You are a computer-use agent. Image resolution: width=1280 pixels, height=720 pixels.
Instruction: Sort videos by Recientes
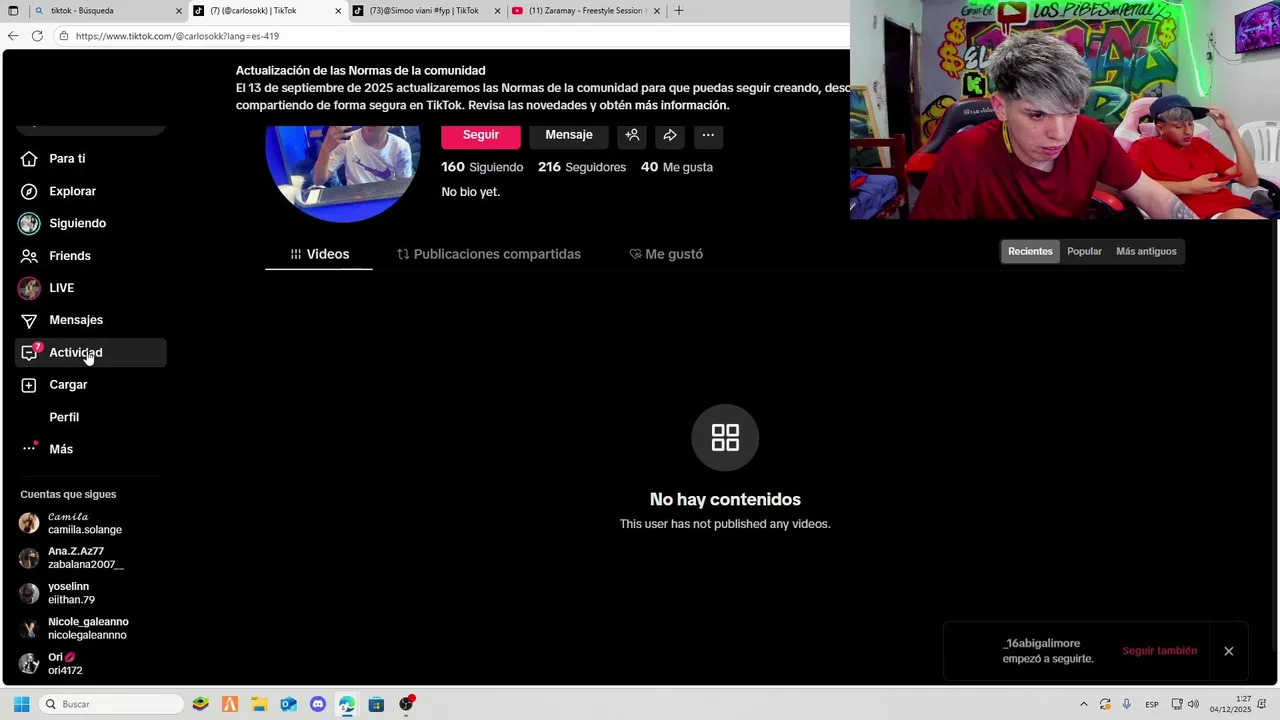(x=1030, y=251)
